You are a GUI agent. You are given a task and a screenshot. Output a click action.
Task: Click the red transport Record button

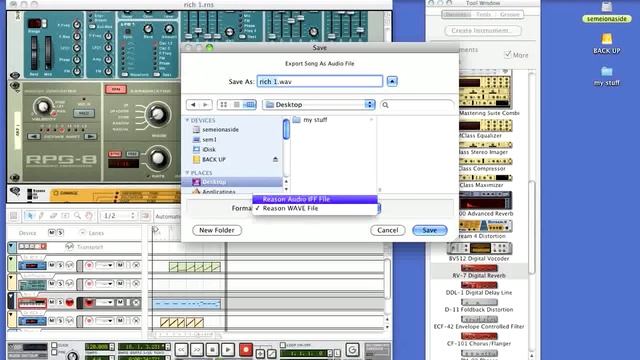(x=246, y=350)
